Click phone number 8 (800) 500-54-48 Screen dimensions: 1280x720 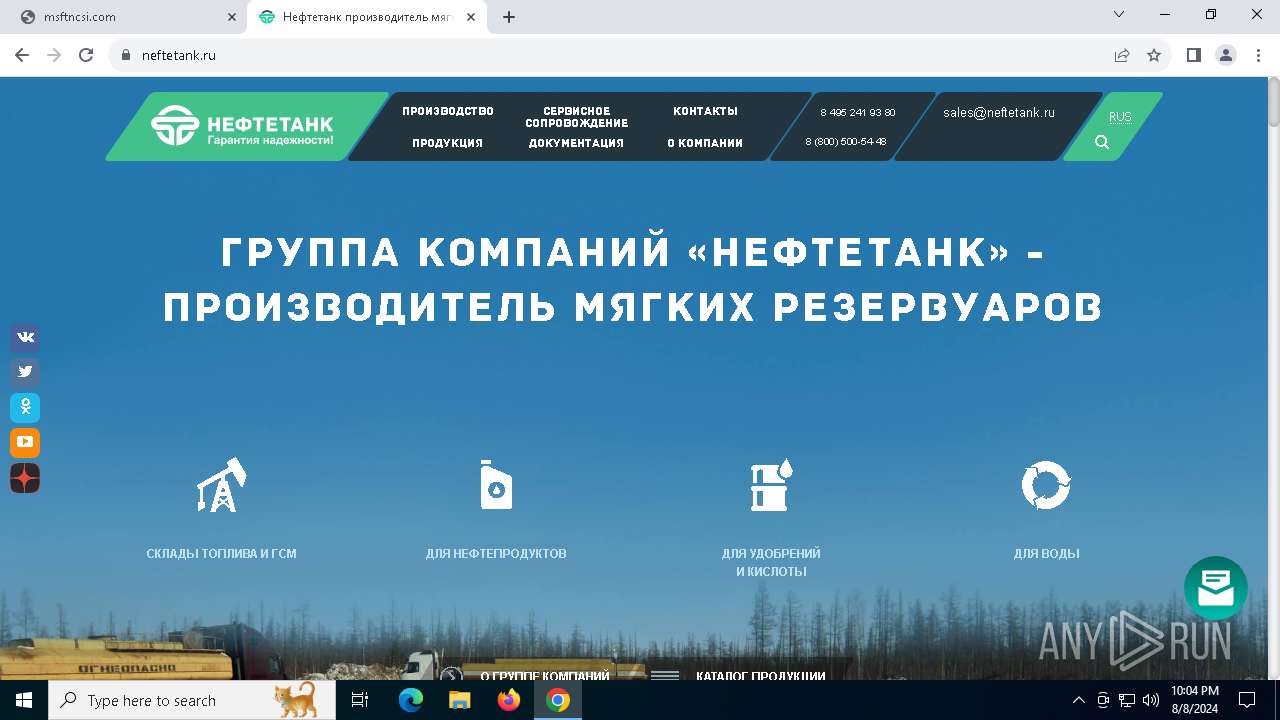846,142
